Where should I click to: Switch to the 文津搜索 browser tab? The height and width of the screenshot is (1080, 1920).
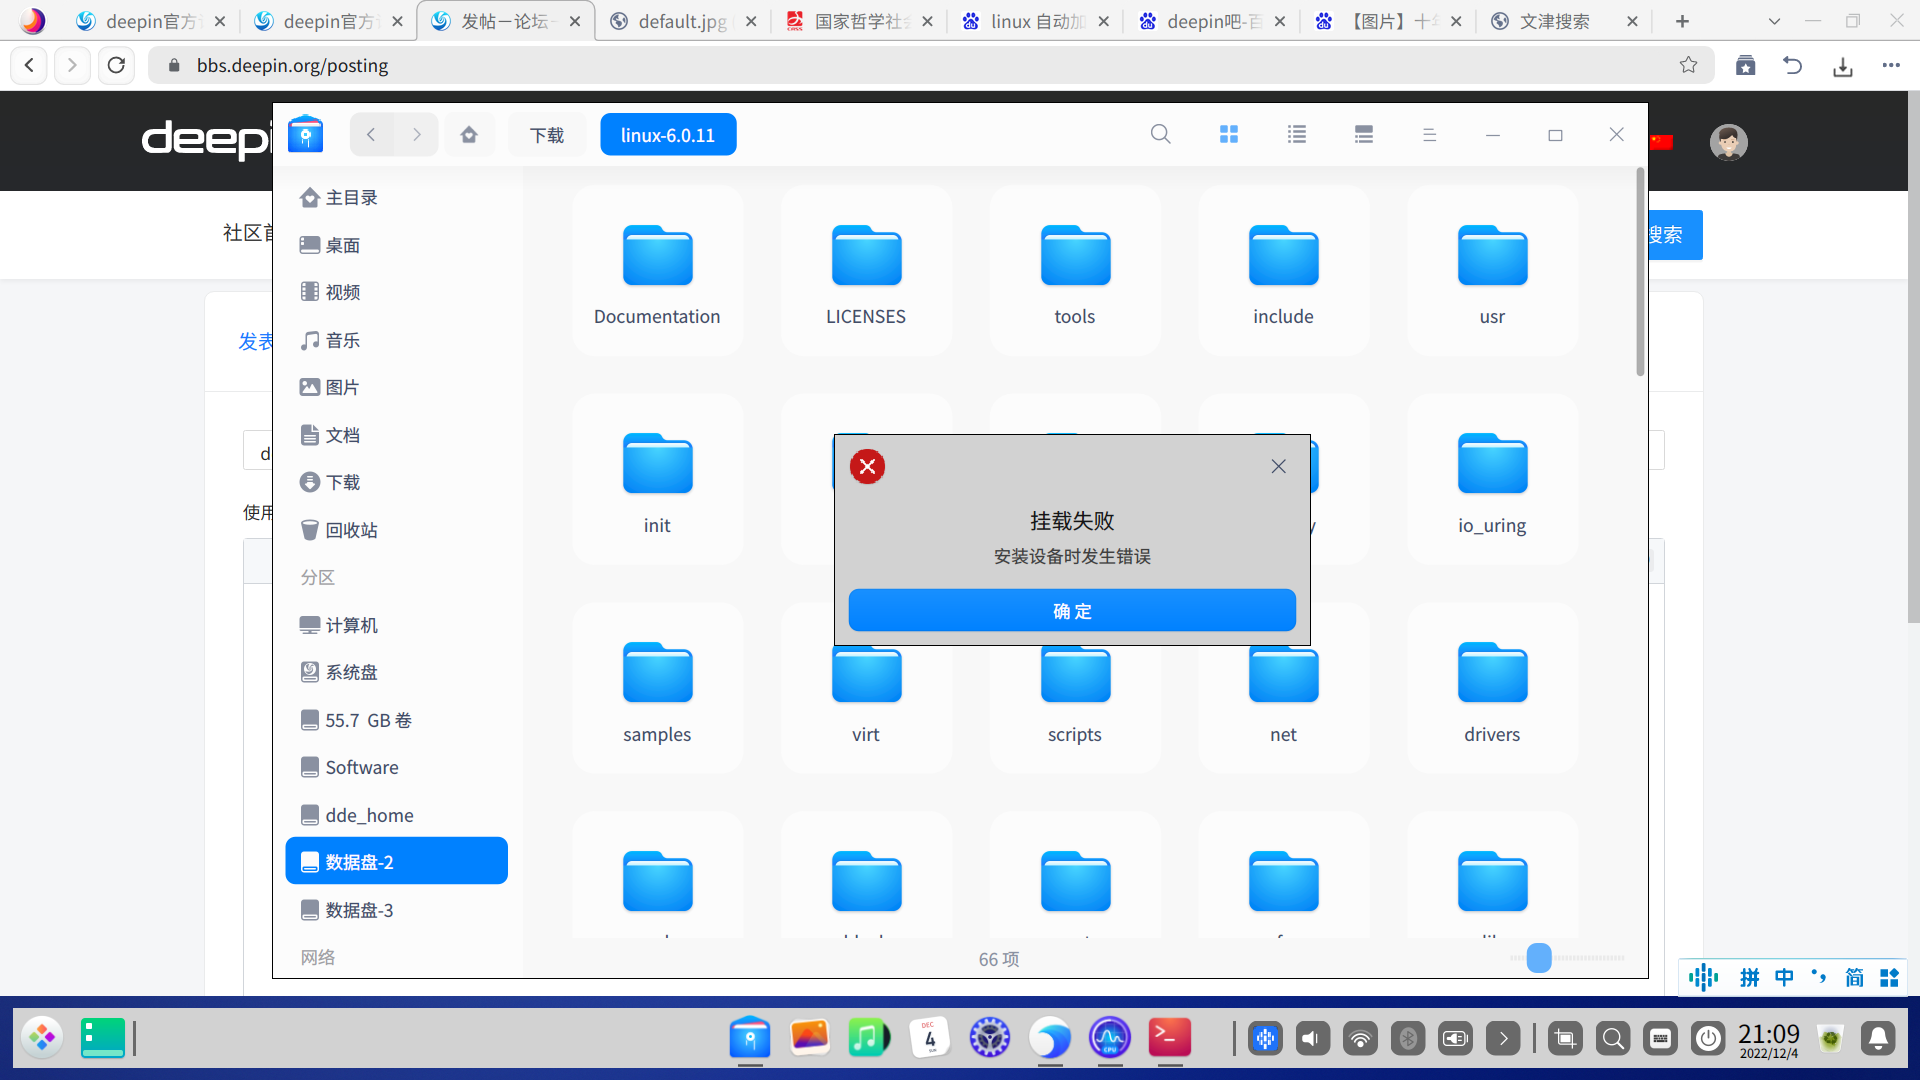1554,21
